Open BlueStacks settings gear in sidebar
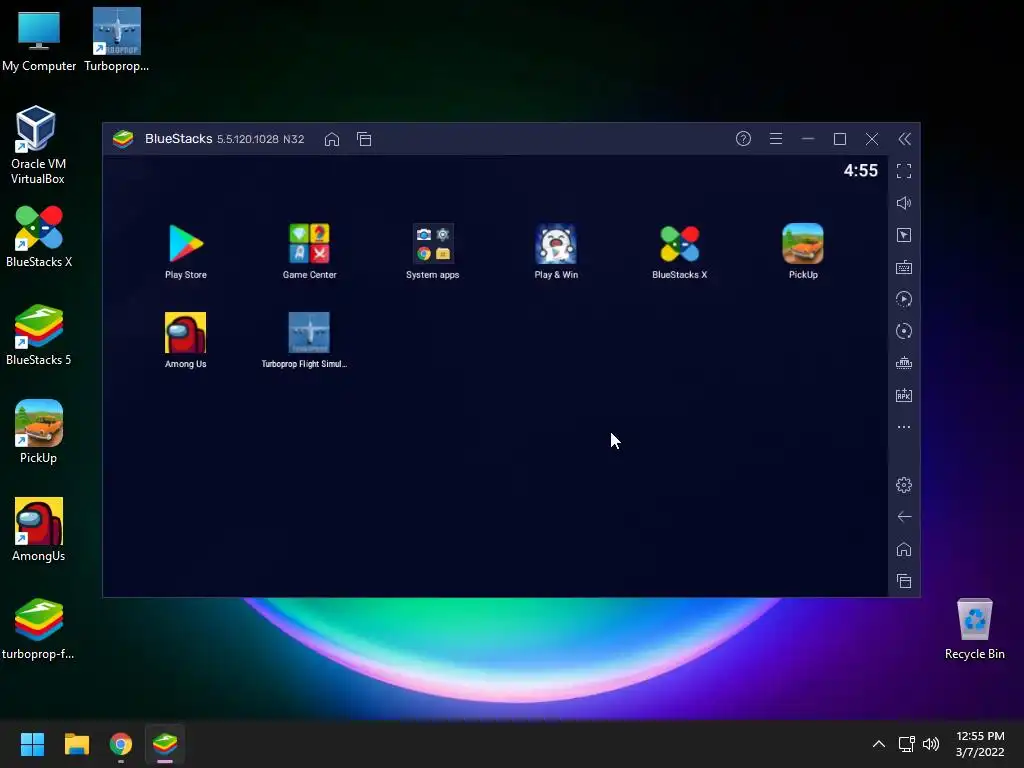This screenshot has width=1024, height=768. tap(904, 485)
